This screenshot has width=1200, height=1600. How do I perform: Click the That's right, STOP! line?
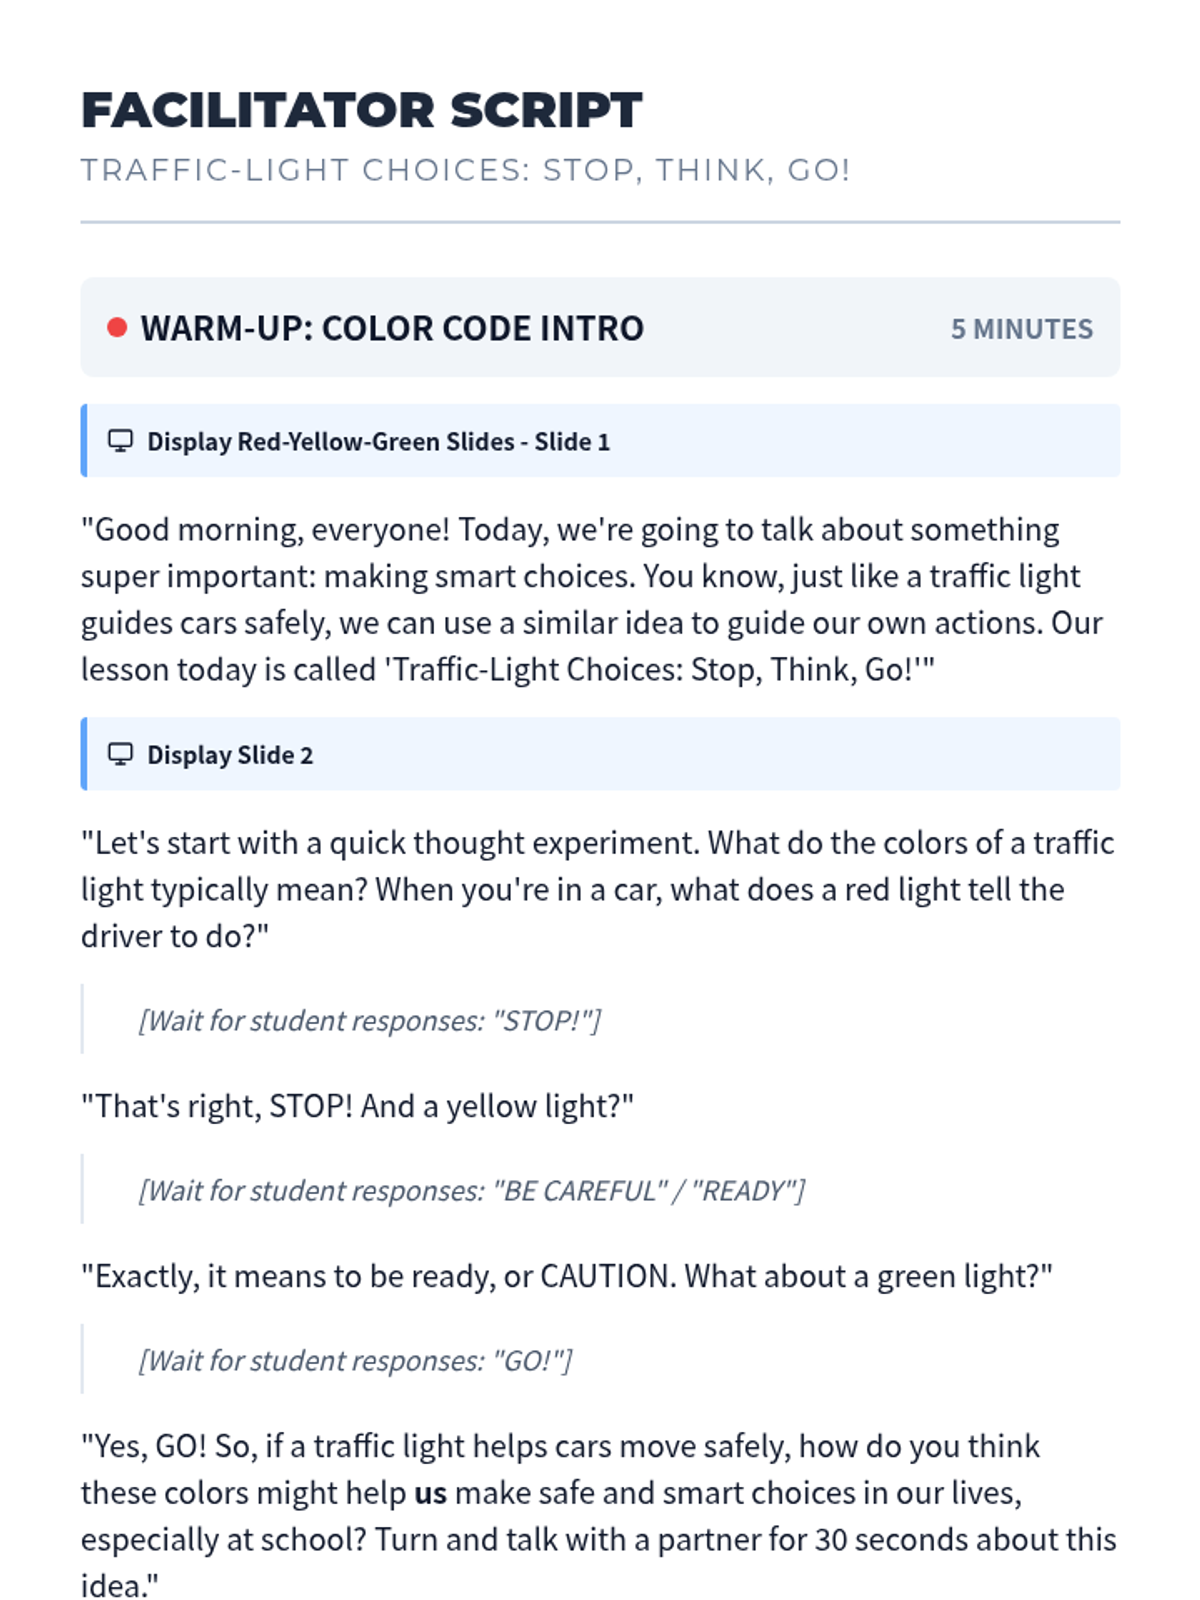pyautogui.click(x=357, y=1106)
